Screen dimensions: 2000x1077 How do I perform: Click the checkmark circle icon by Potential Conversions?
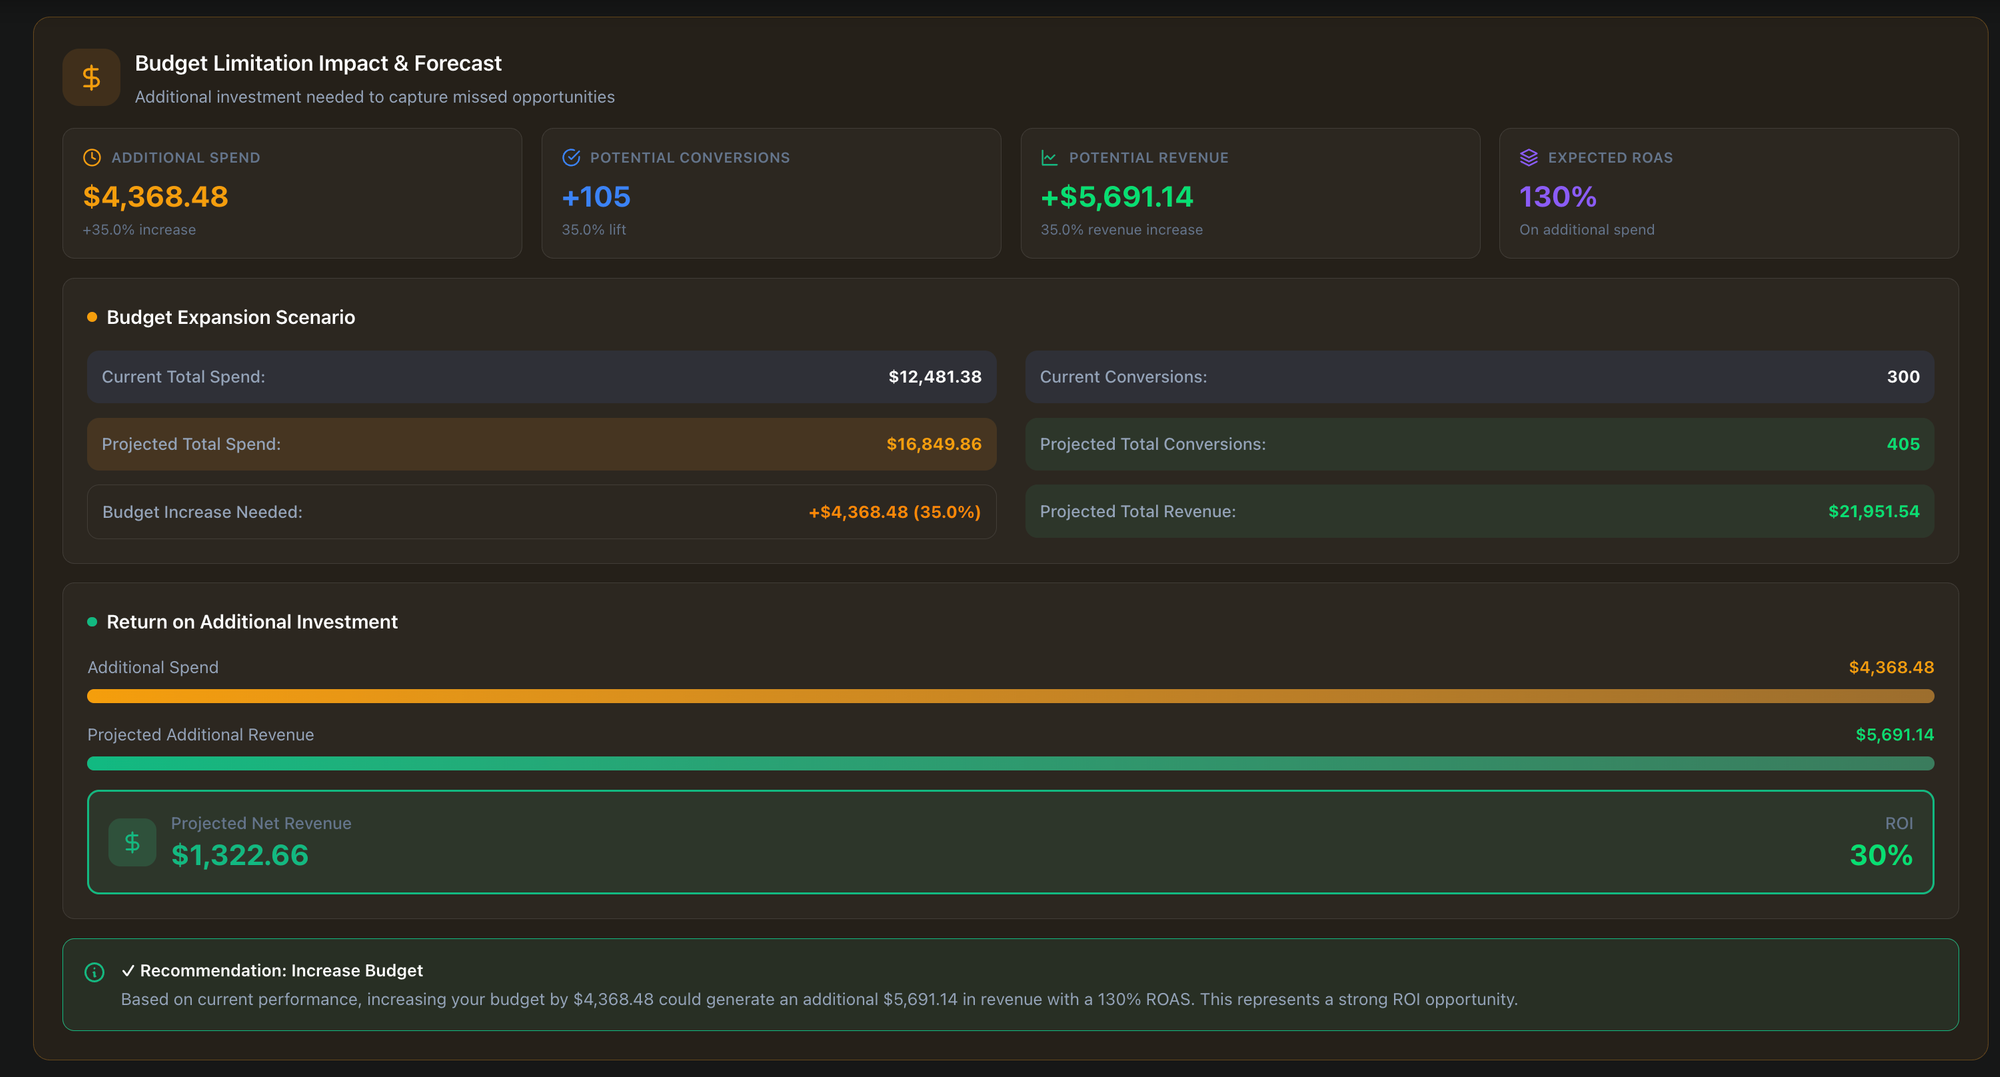pos(571,158)
